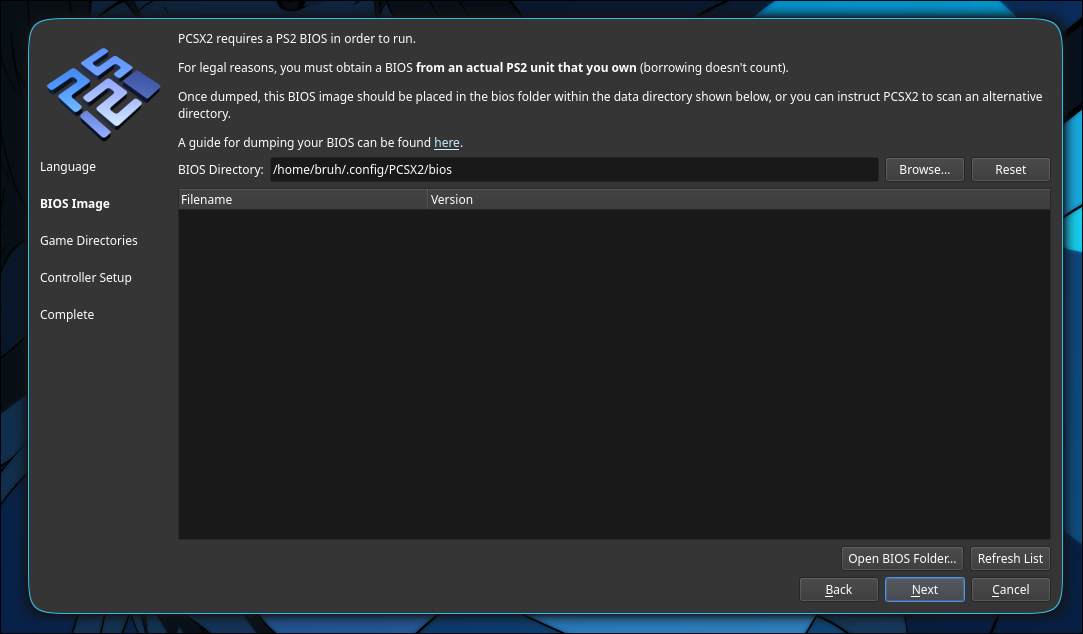This screenshot has height=634, width=1083.
Task: Sort list by Filename column header
Action: click(303, 200)
